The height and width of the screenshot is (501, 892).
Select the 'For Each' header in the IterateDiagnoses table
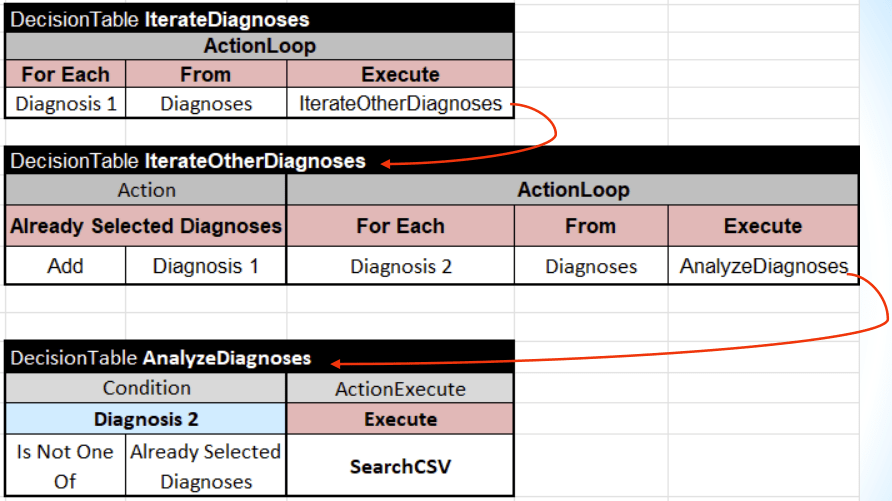pyautogui.click(x=65, y=74)
